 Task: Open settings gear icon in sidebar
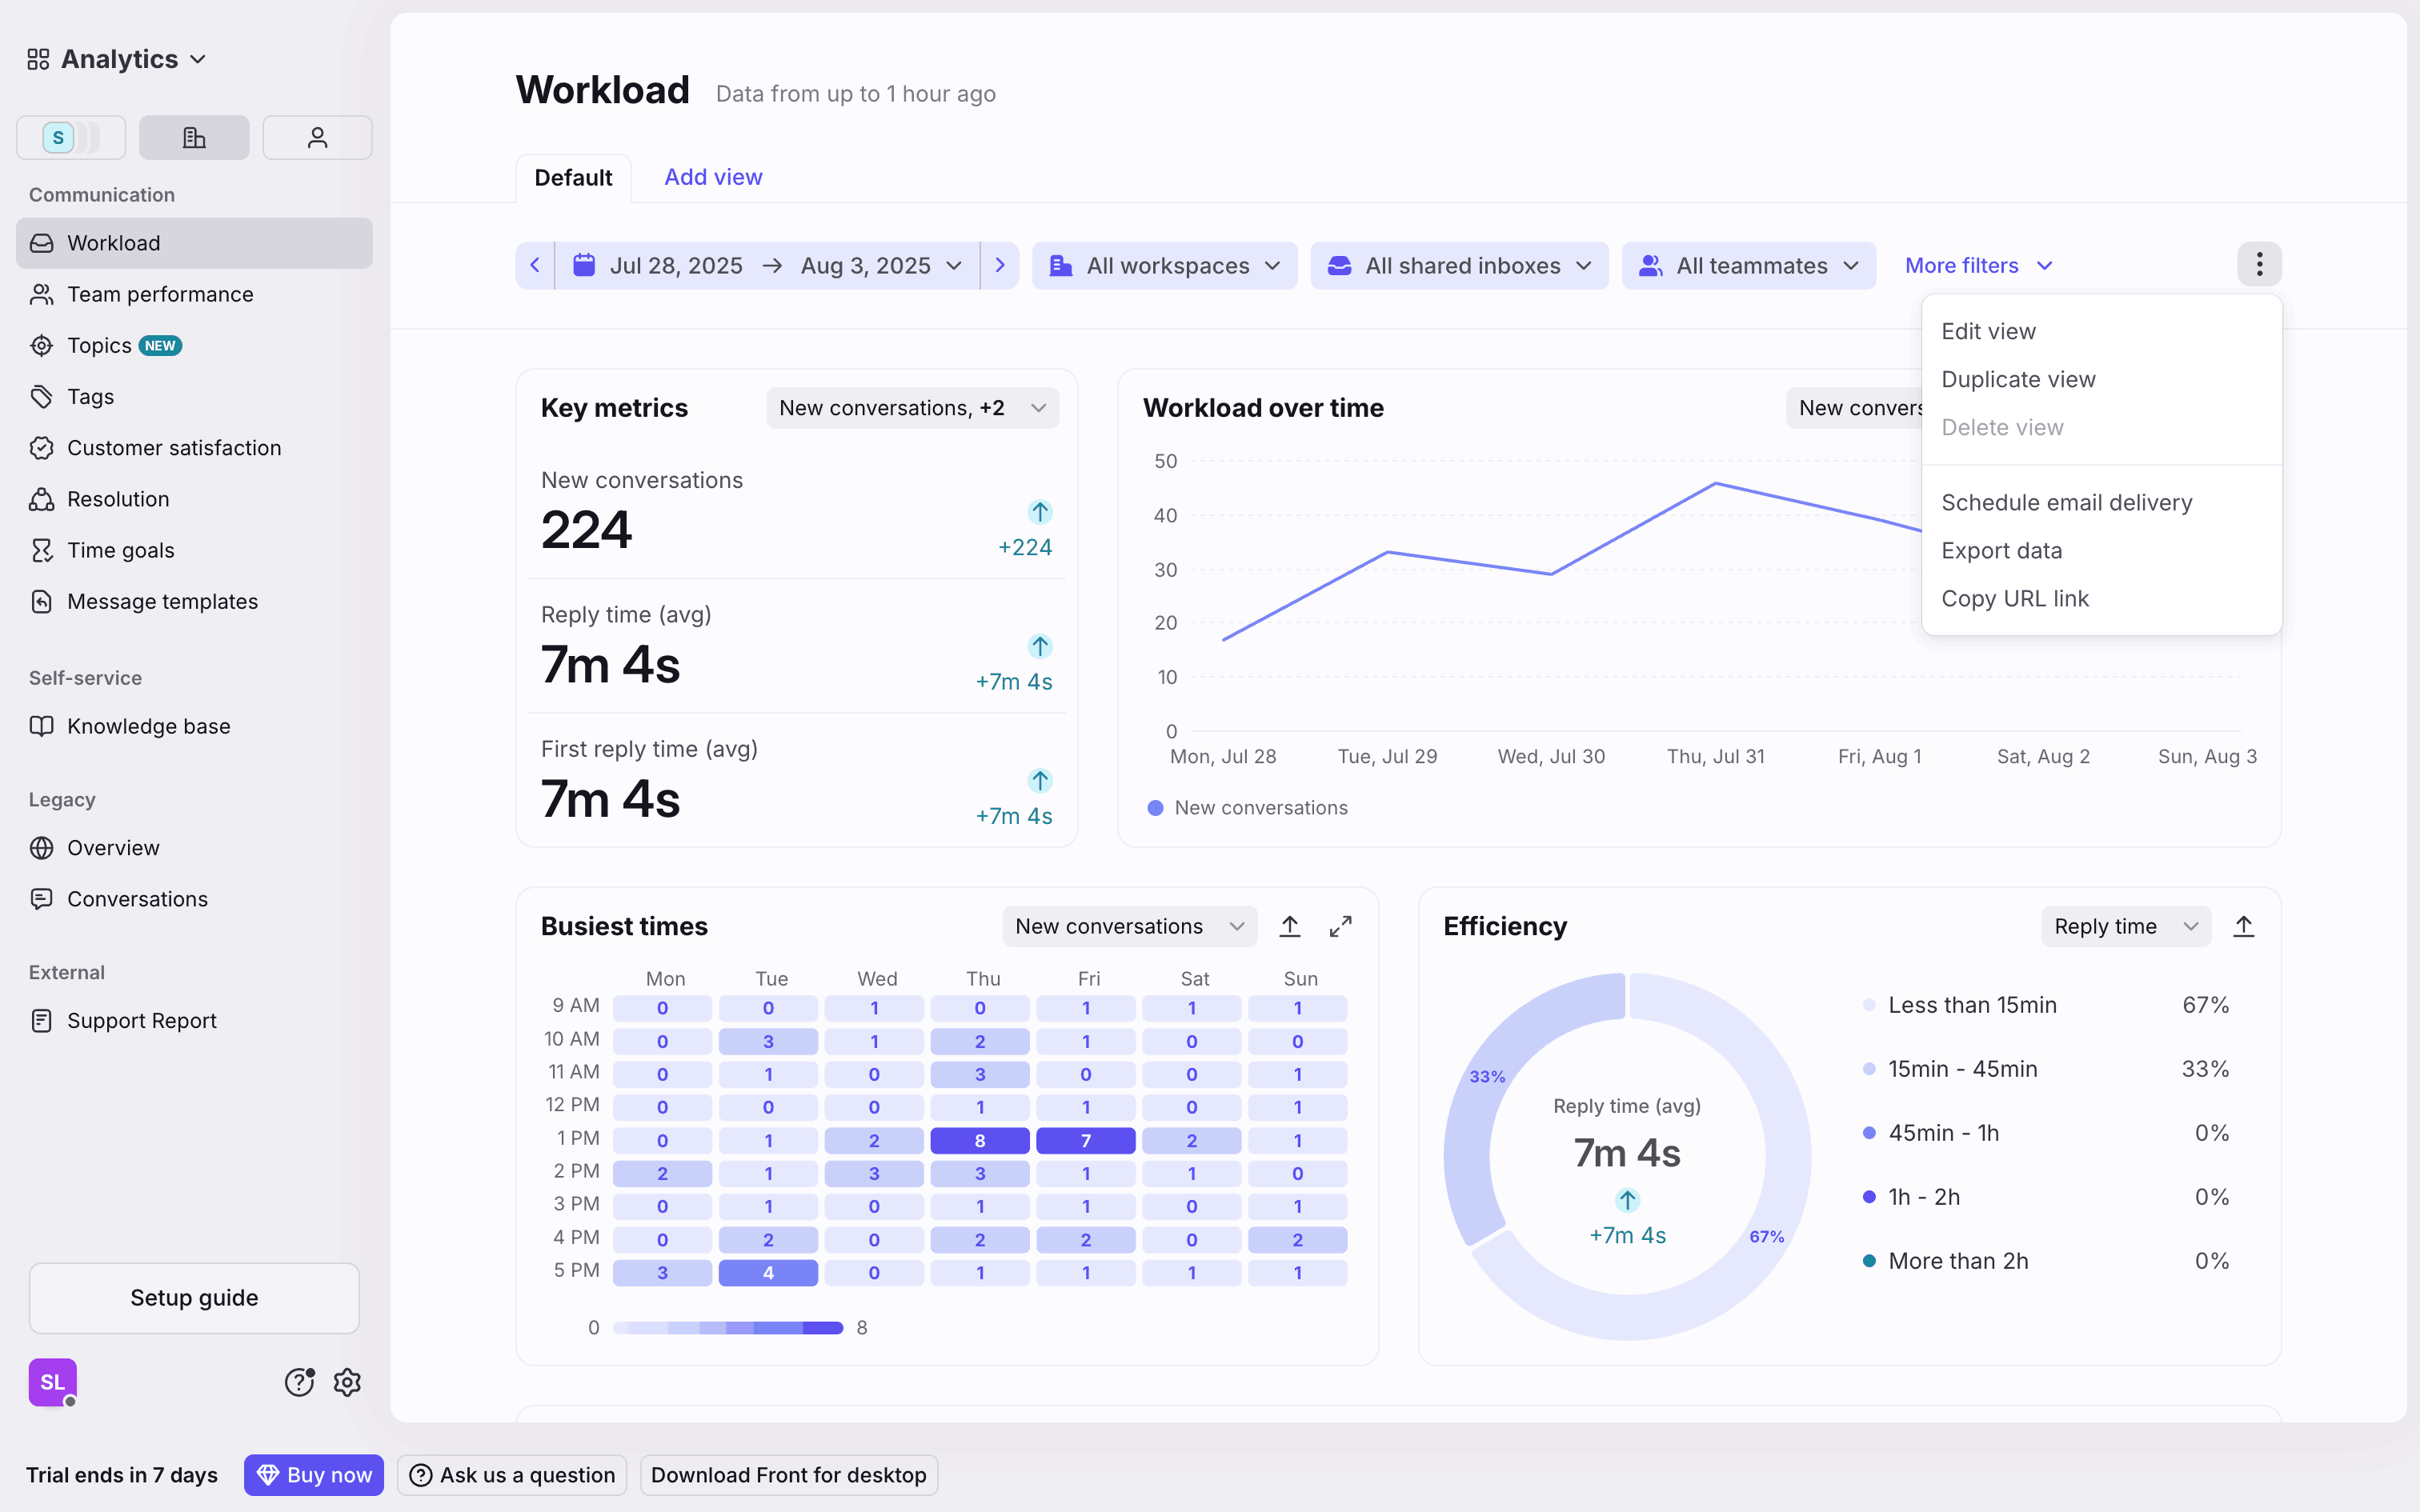tap(347, 1382)
